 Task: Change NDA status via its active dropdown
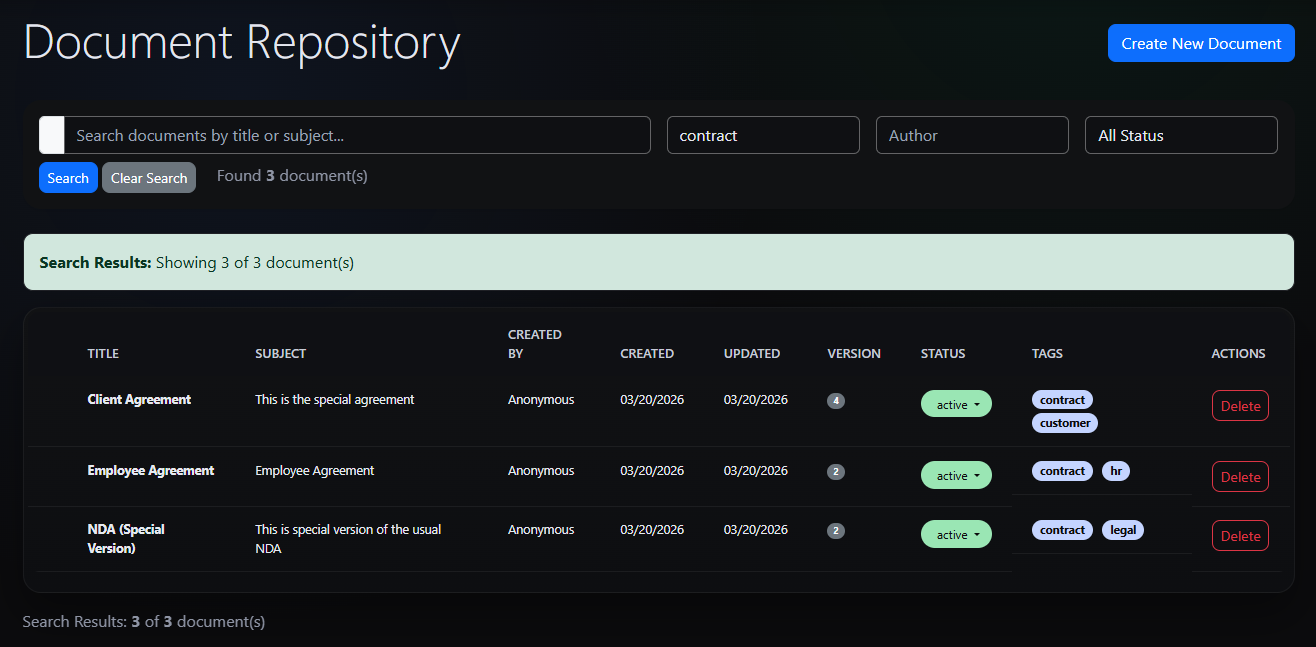pyautogui.click(x=956, y=533)
